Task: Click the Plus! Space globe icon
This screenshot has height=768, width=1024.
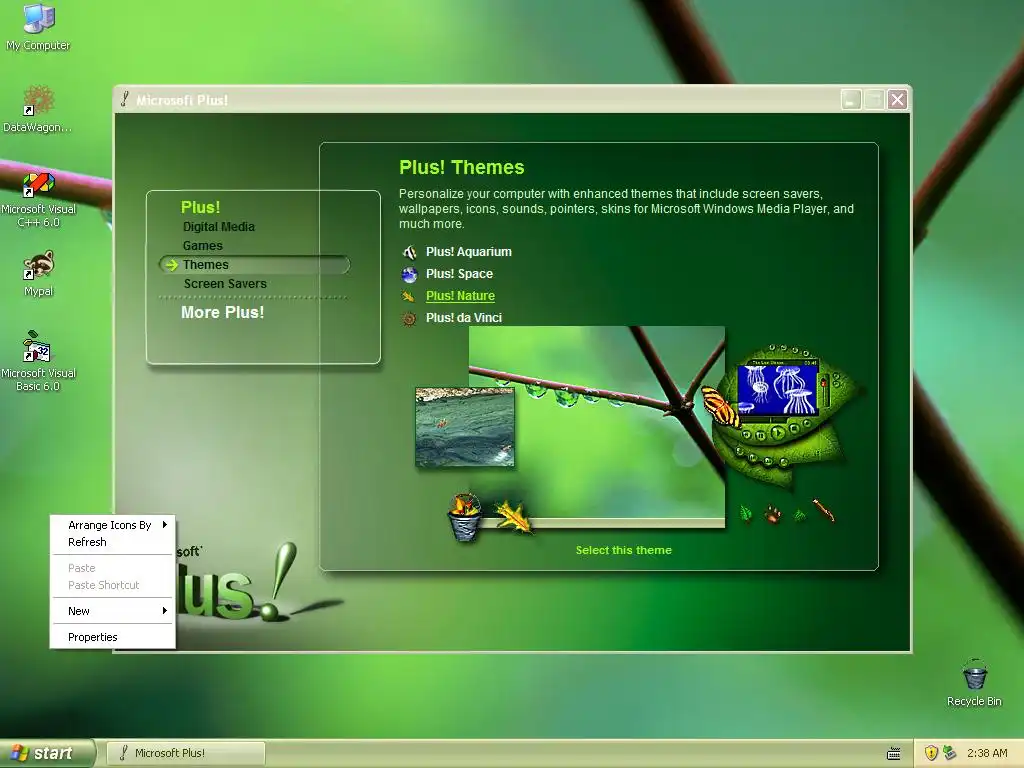Action: [x=409, y=274]
